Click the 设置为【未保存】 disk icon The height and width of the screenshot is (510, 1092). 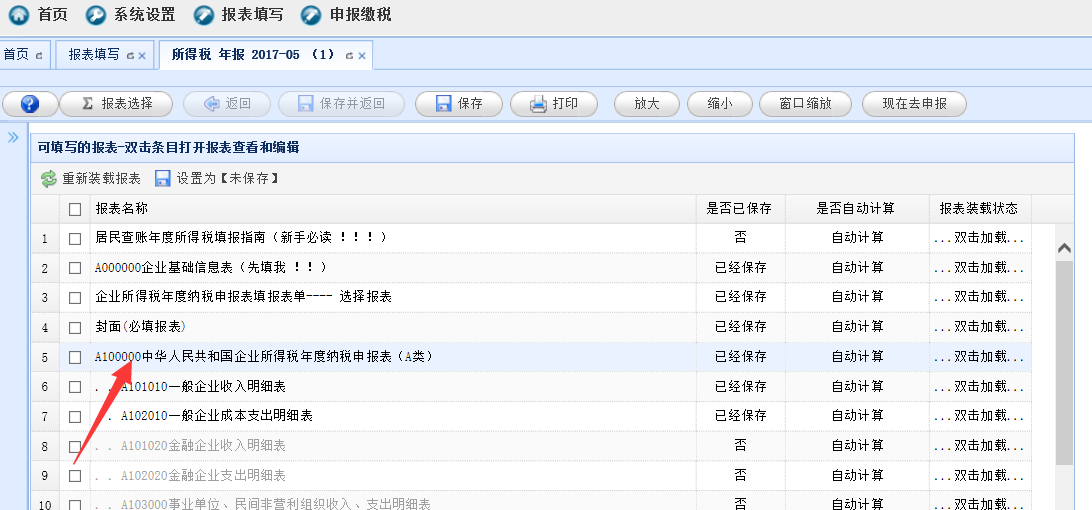[x=163, y=179]
